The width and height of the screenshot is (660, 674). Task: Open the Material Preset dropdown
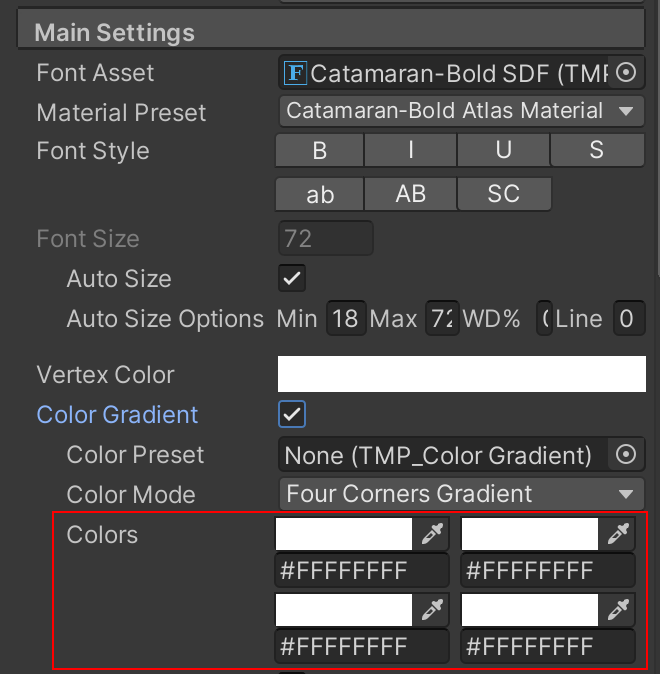(461, 111)
